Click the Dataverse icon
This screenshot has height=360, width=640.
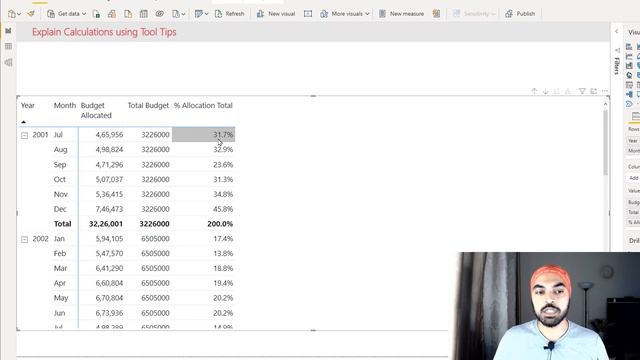[160, 14]
